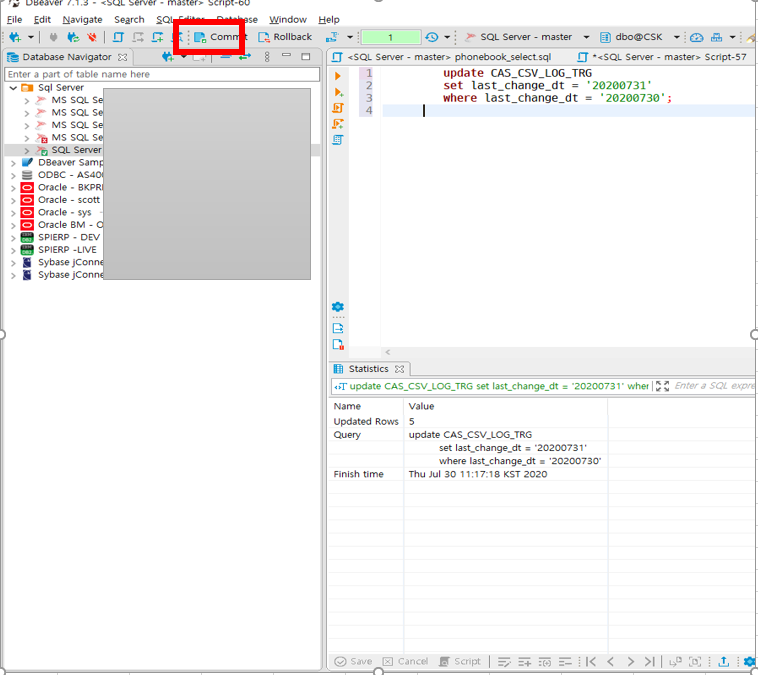
Task: Click Collapse All icon in Database Navigator toolbar
Action: coord(225,57)
